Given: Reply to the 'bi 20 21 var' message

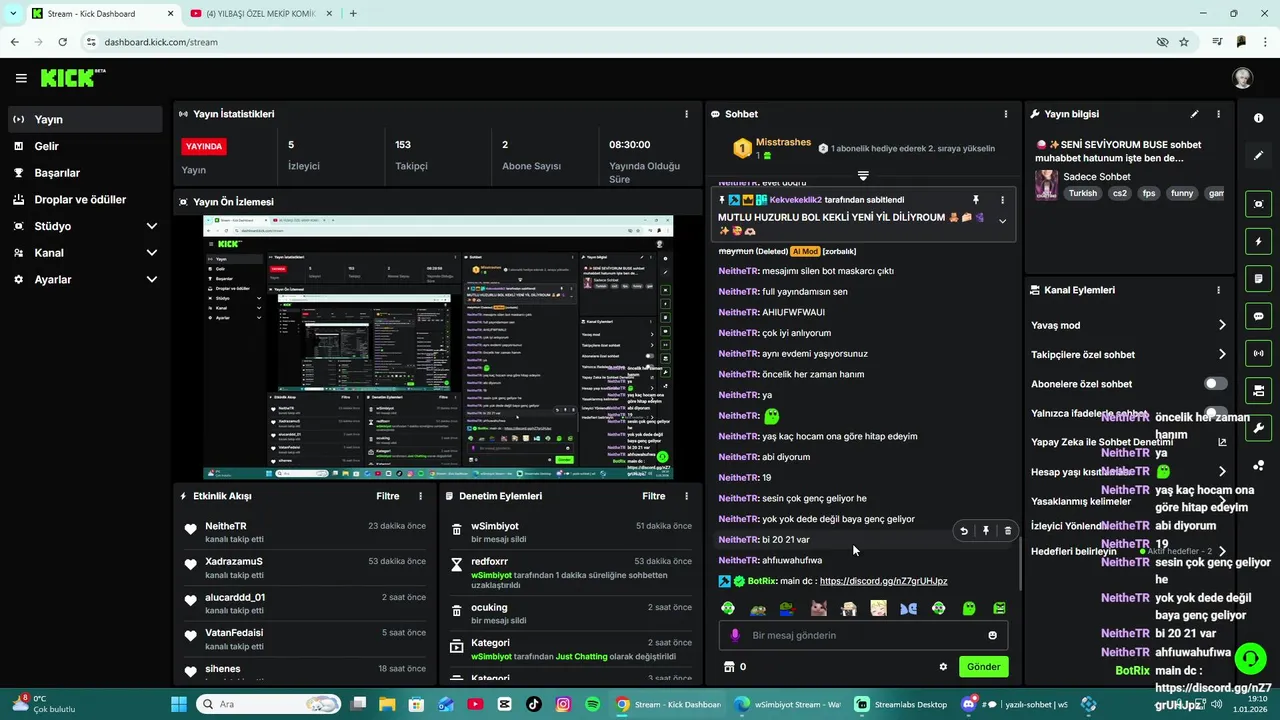Looking at the screenshot, I should [964, 531].
